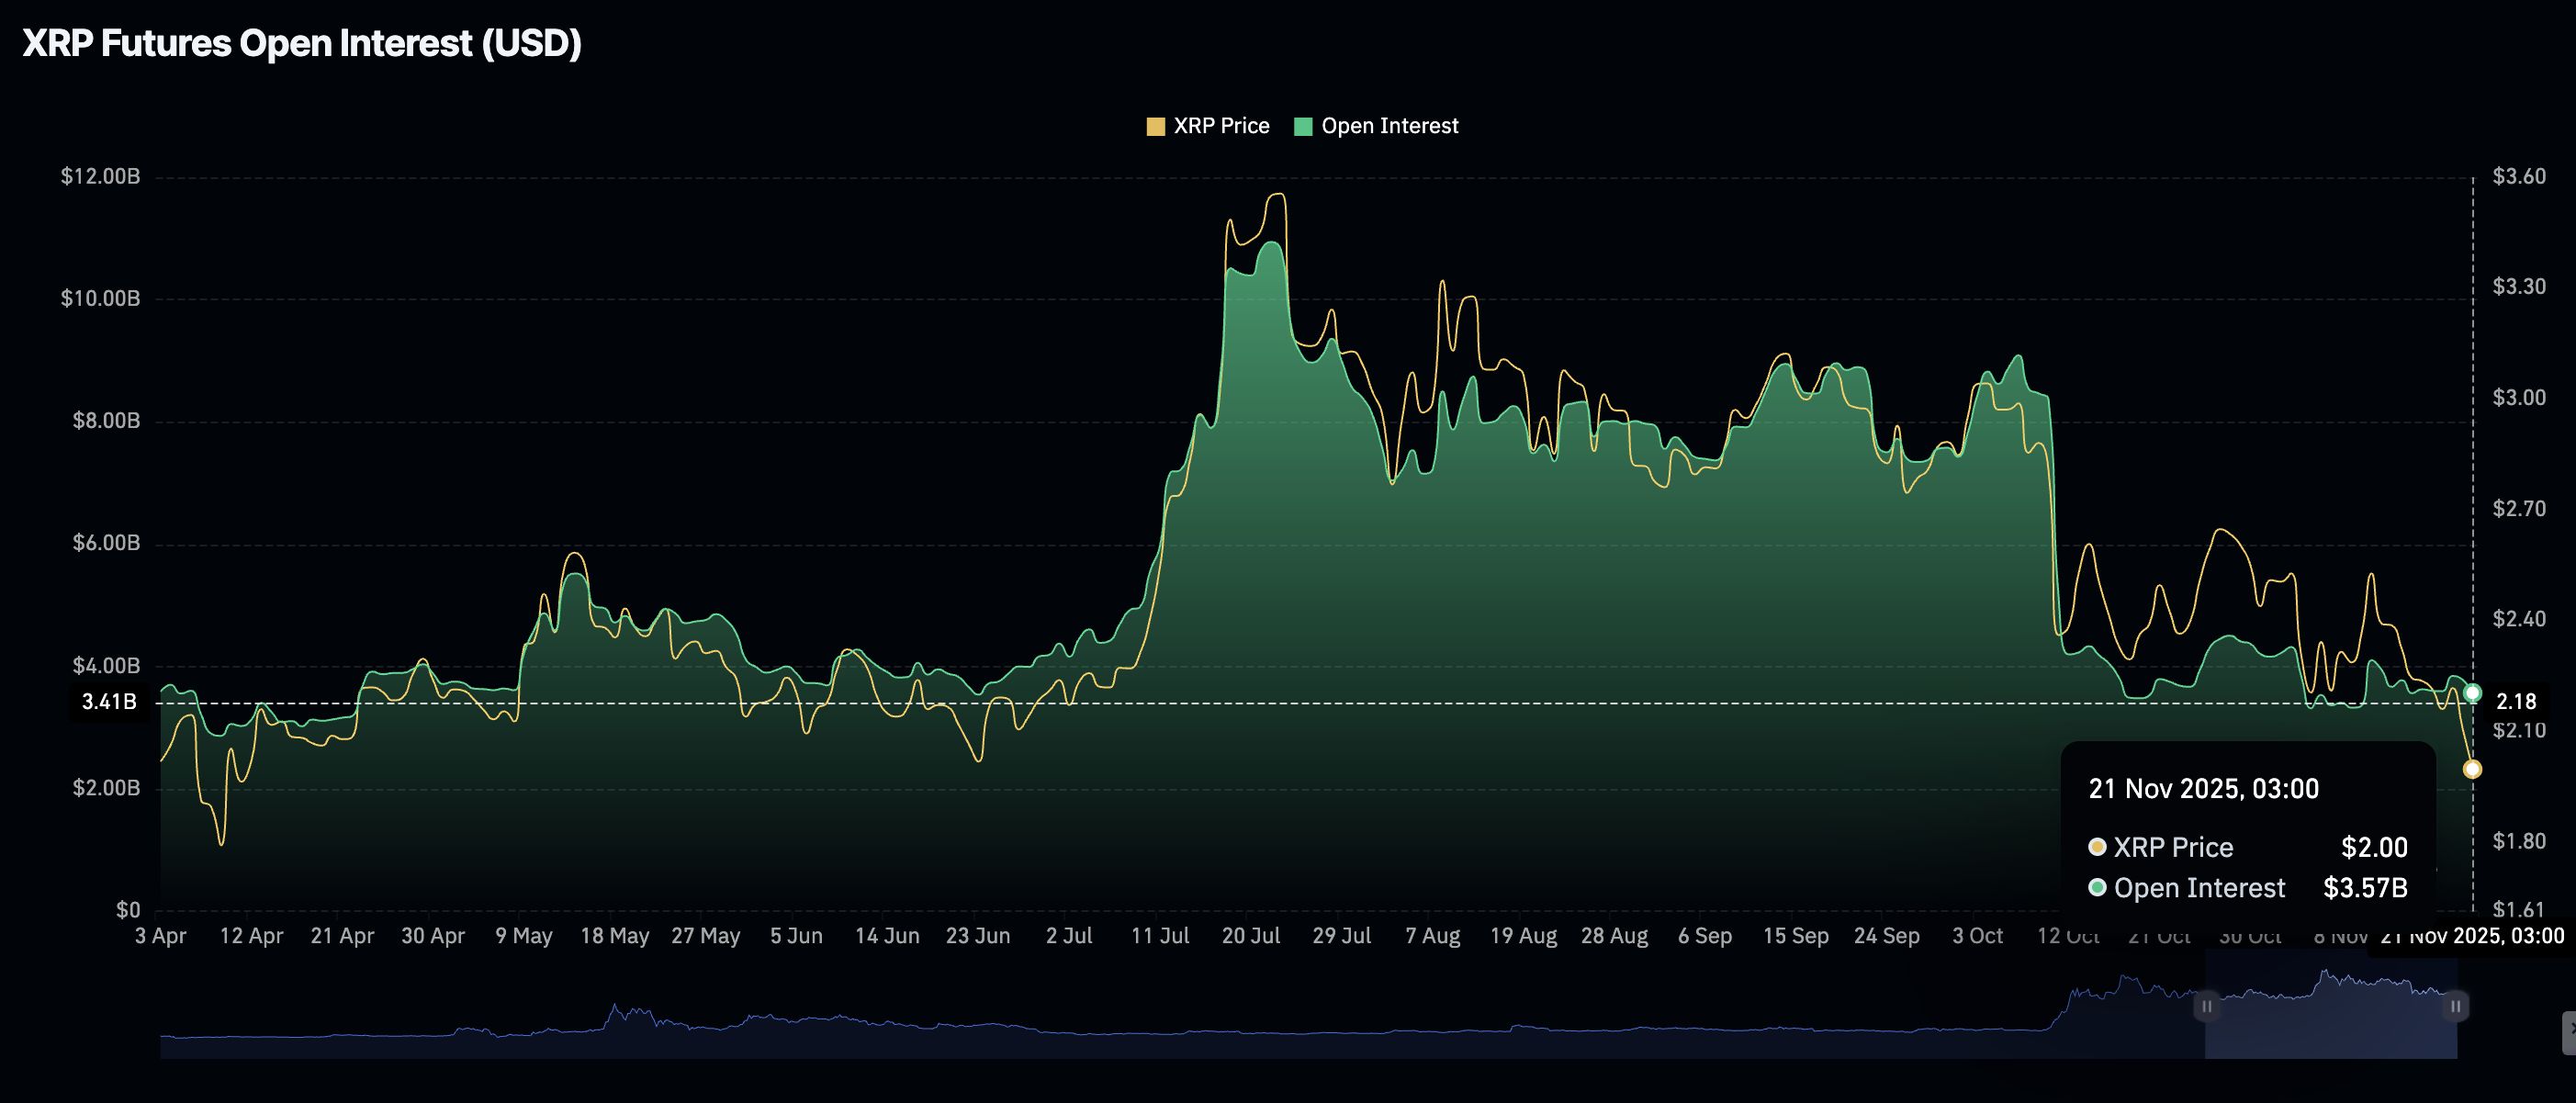
Task: Click the 3.41B axis value flag
Action: (109, 703)
